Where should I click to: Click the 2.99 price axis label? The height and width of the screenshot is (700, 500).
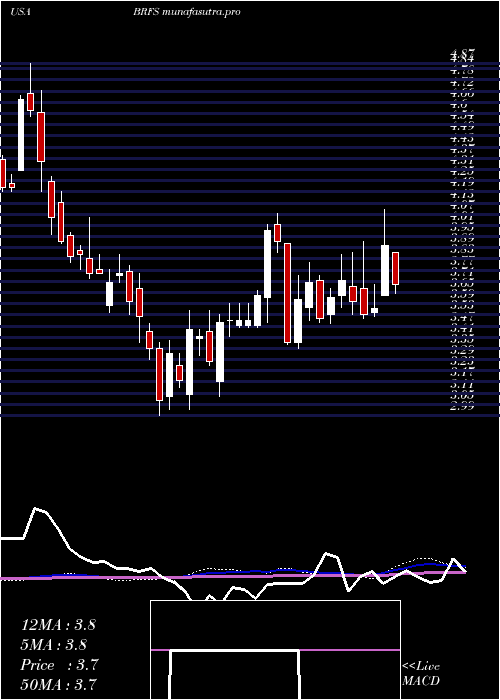pyautogui.click(x=462, y=406)
